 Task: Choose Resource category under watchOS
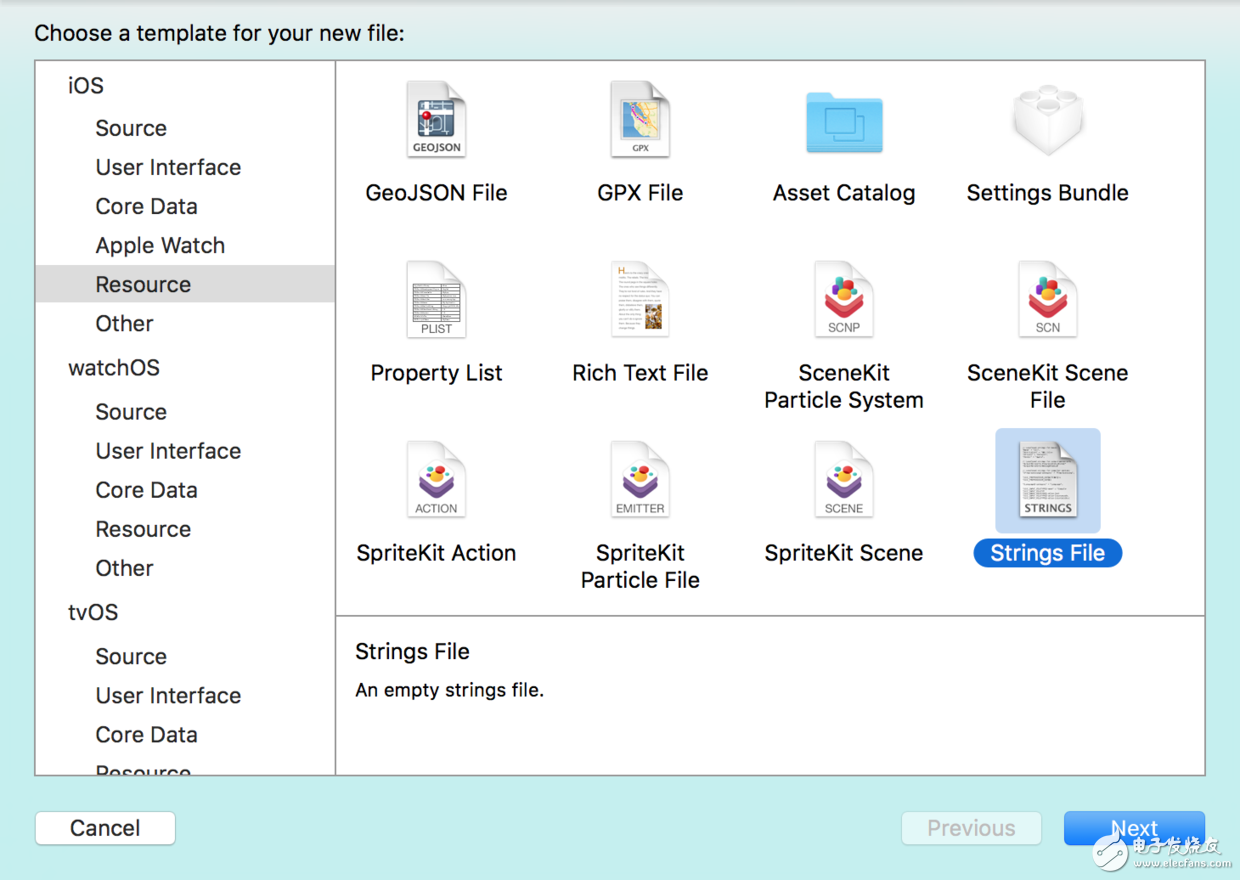coord(143,529)
